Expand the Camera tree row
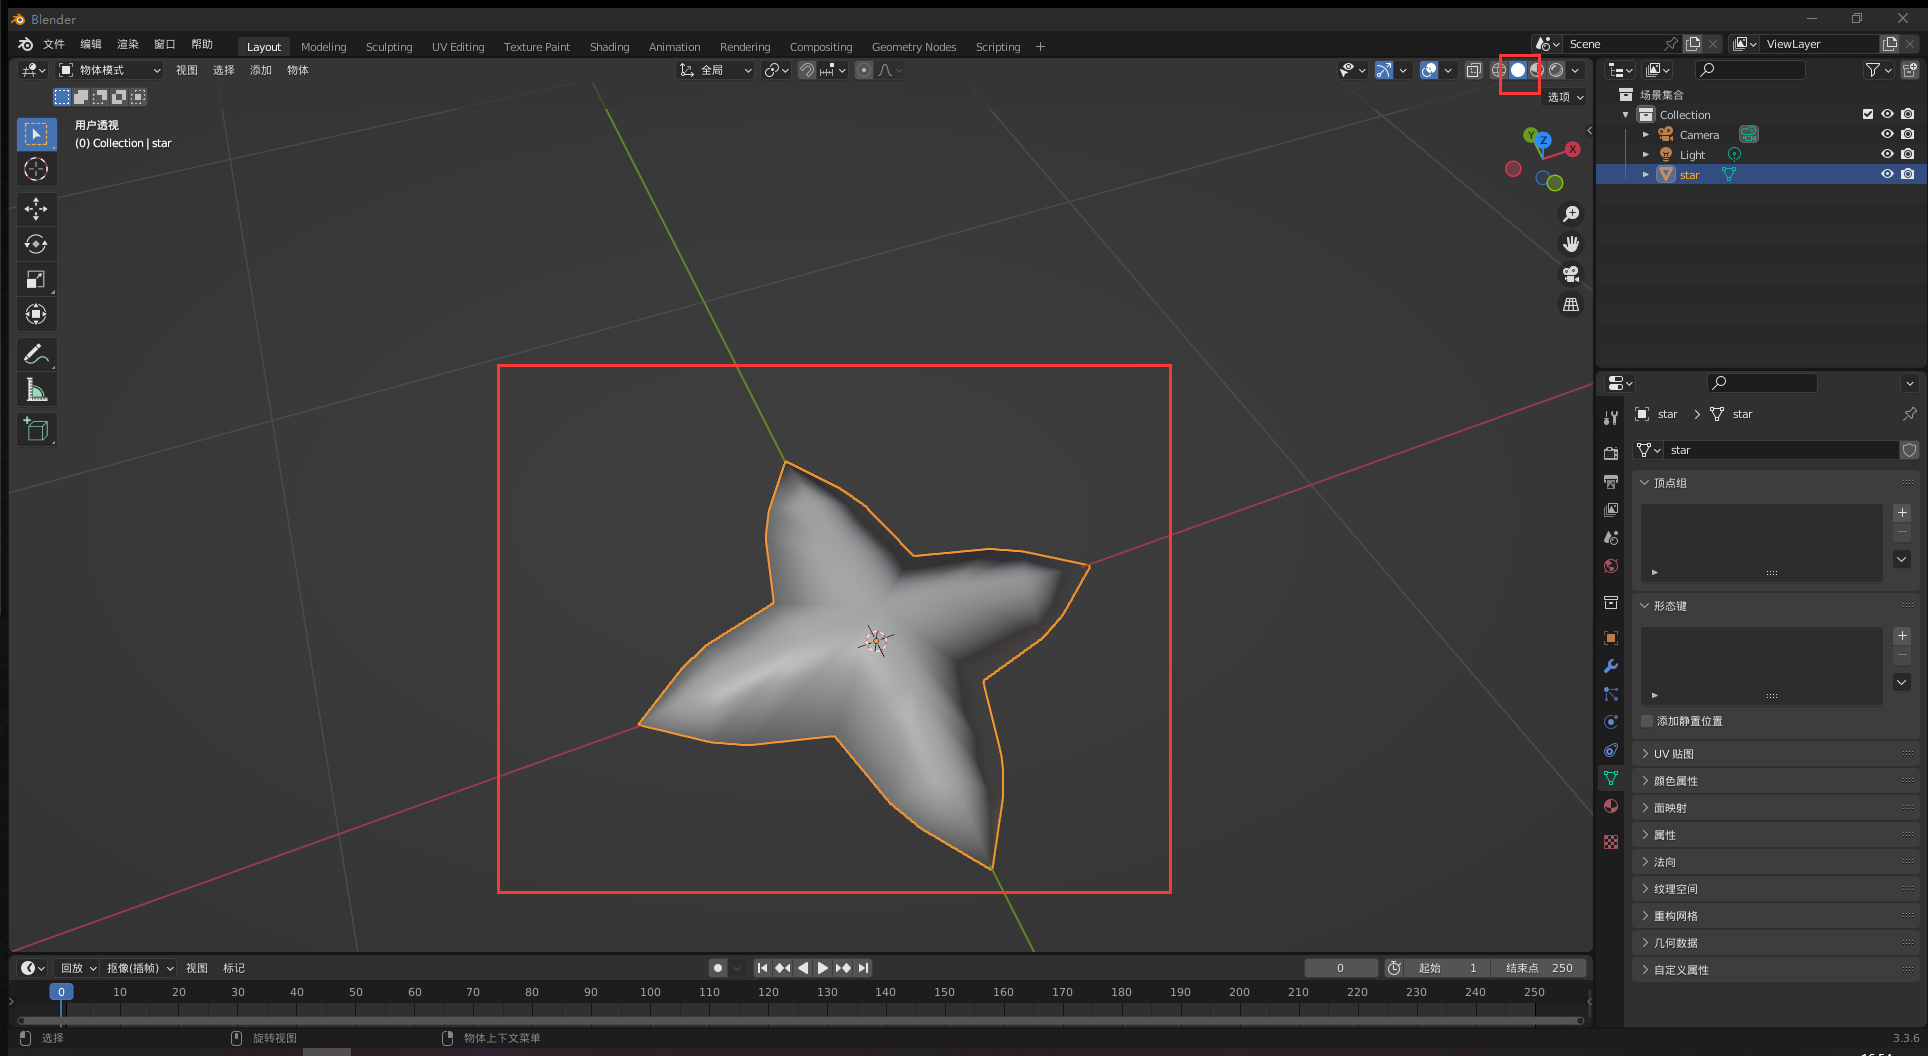 [1646, 134]
